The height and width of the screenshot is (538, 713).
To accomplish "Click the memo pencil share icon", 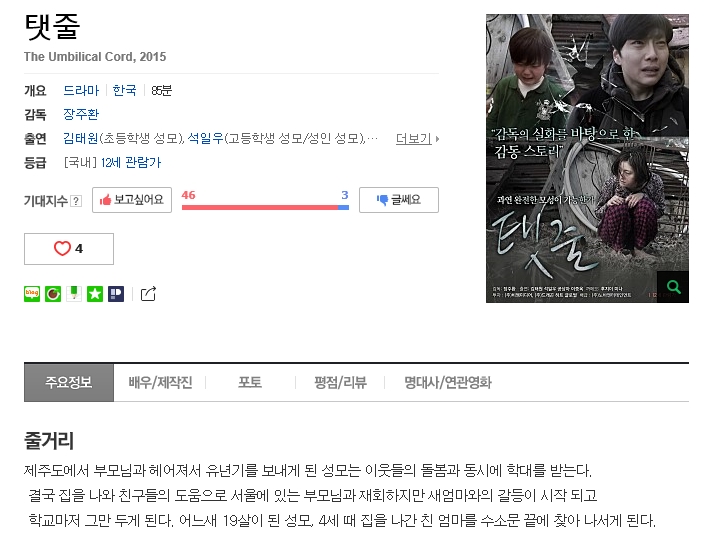I will coord(74,294).
